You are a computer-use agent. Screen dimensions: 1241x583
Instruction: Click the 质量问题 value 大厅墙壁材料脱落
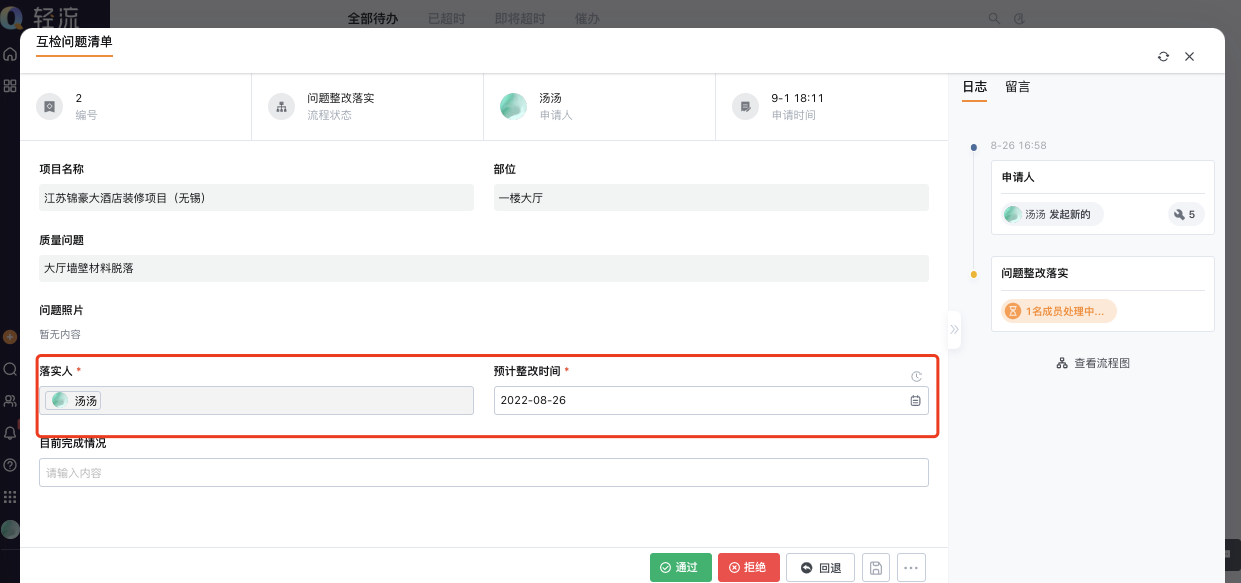tap(484, 268)
